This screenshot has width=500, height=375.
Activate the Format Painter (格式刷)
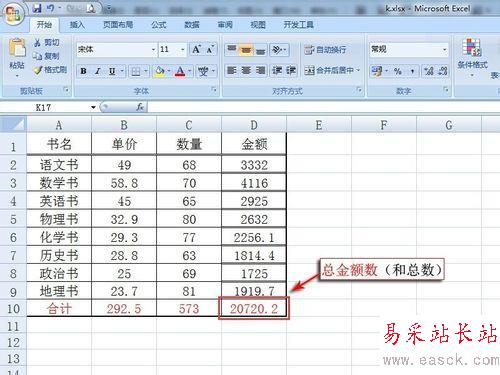pyautogui.click(x=50, y=70)
